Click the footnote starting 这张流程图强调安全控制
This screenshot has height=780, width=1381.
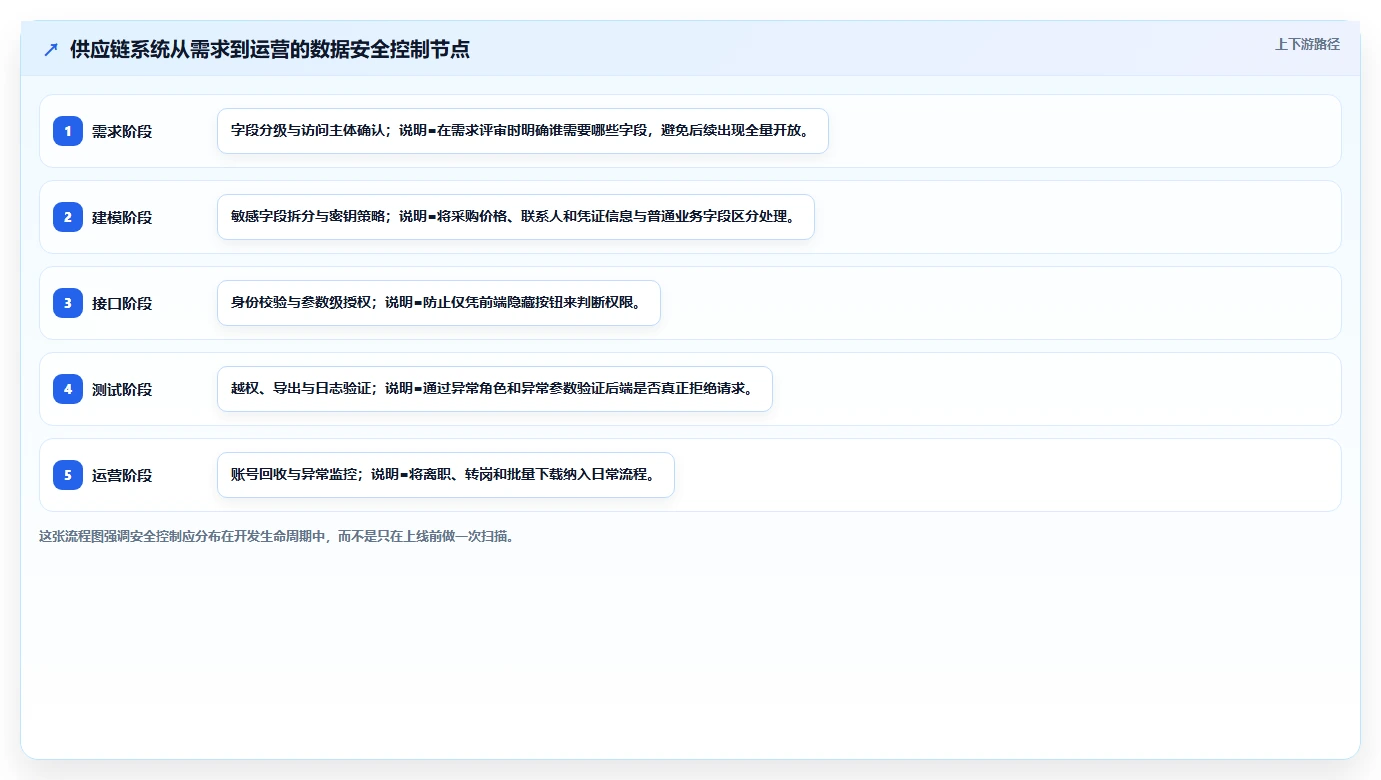click(x=278, y=536)
